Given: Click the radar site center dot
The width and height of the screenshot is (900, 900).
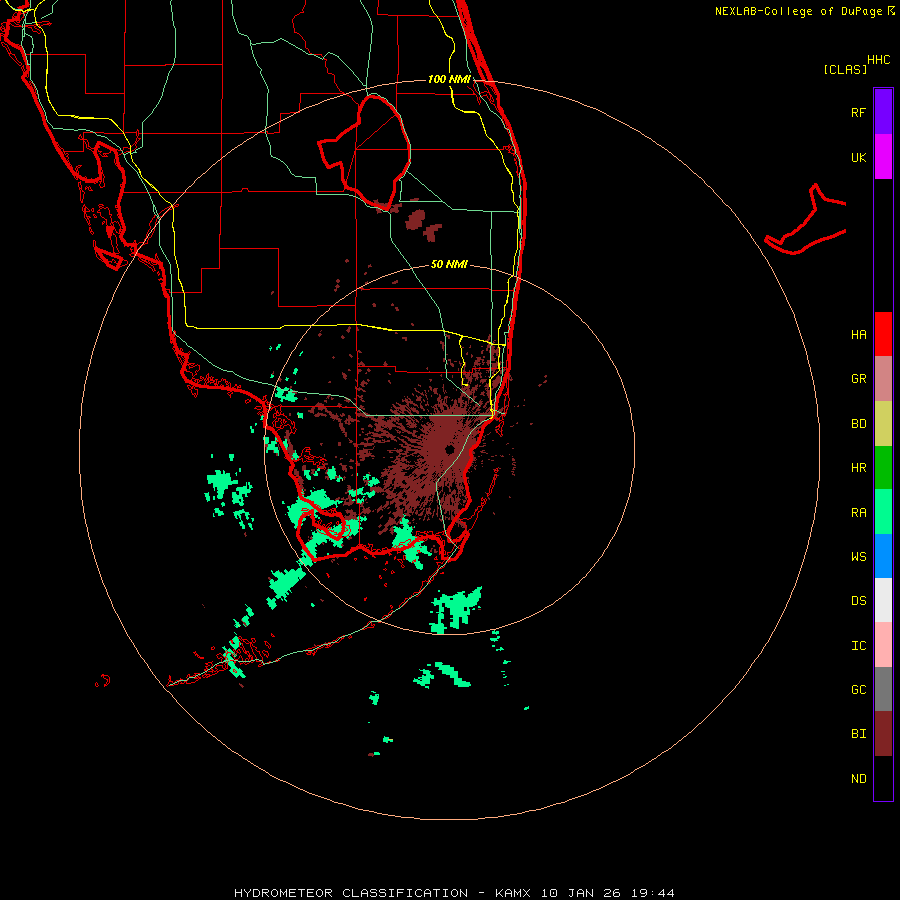Looking at the screenshot, I should point(449,449).
